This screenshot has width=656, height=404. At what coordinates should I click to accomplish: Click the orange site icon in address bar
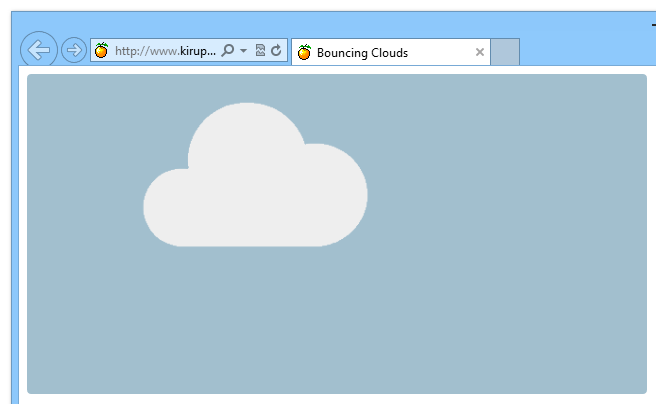click(x=101, y=51)
